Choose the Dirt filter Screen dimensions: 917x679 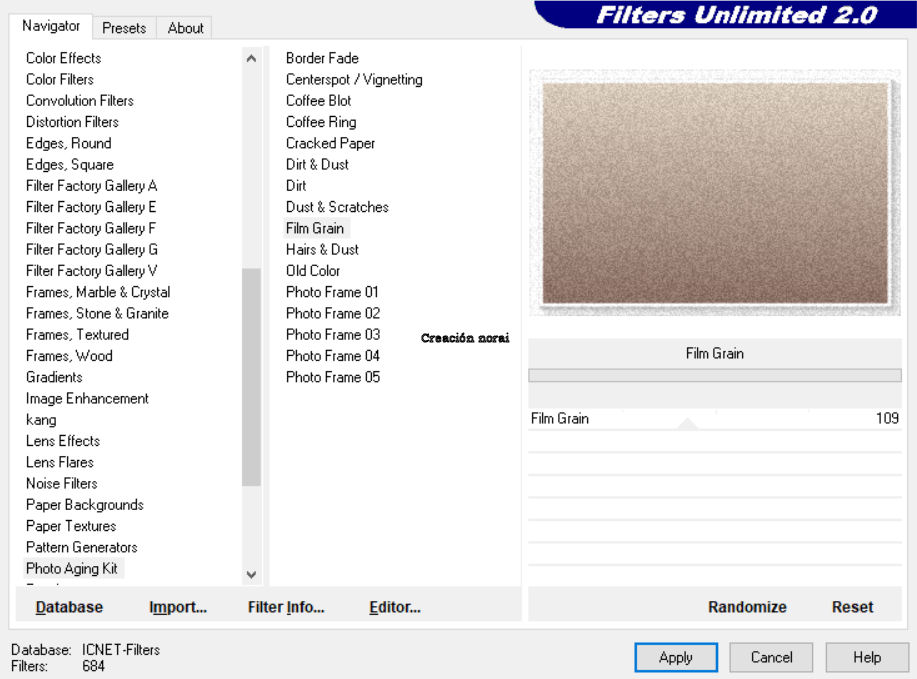tap(296, 185)
